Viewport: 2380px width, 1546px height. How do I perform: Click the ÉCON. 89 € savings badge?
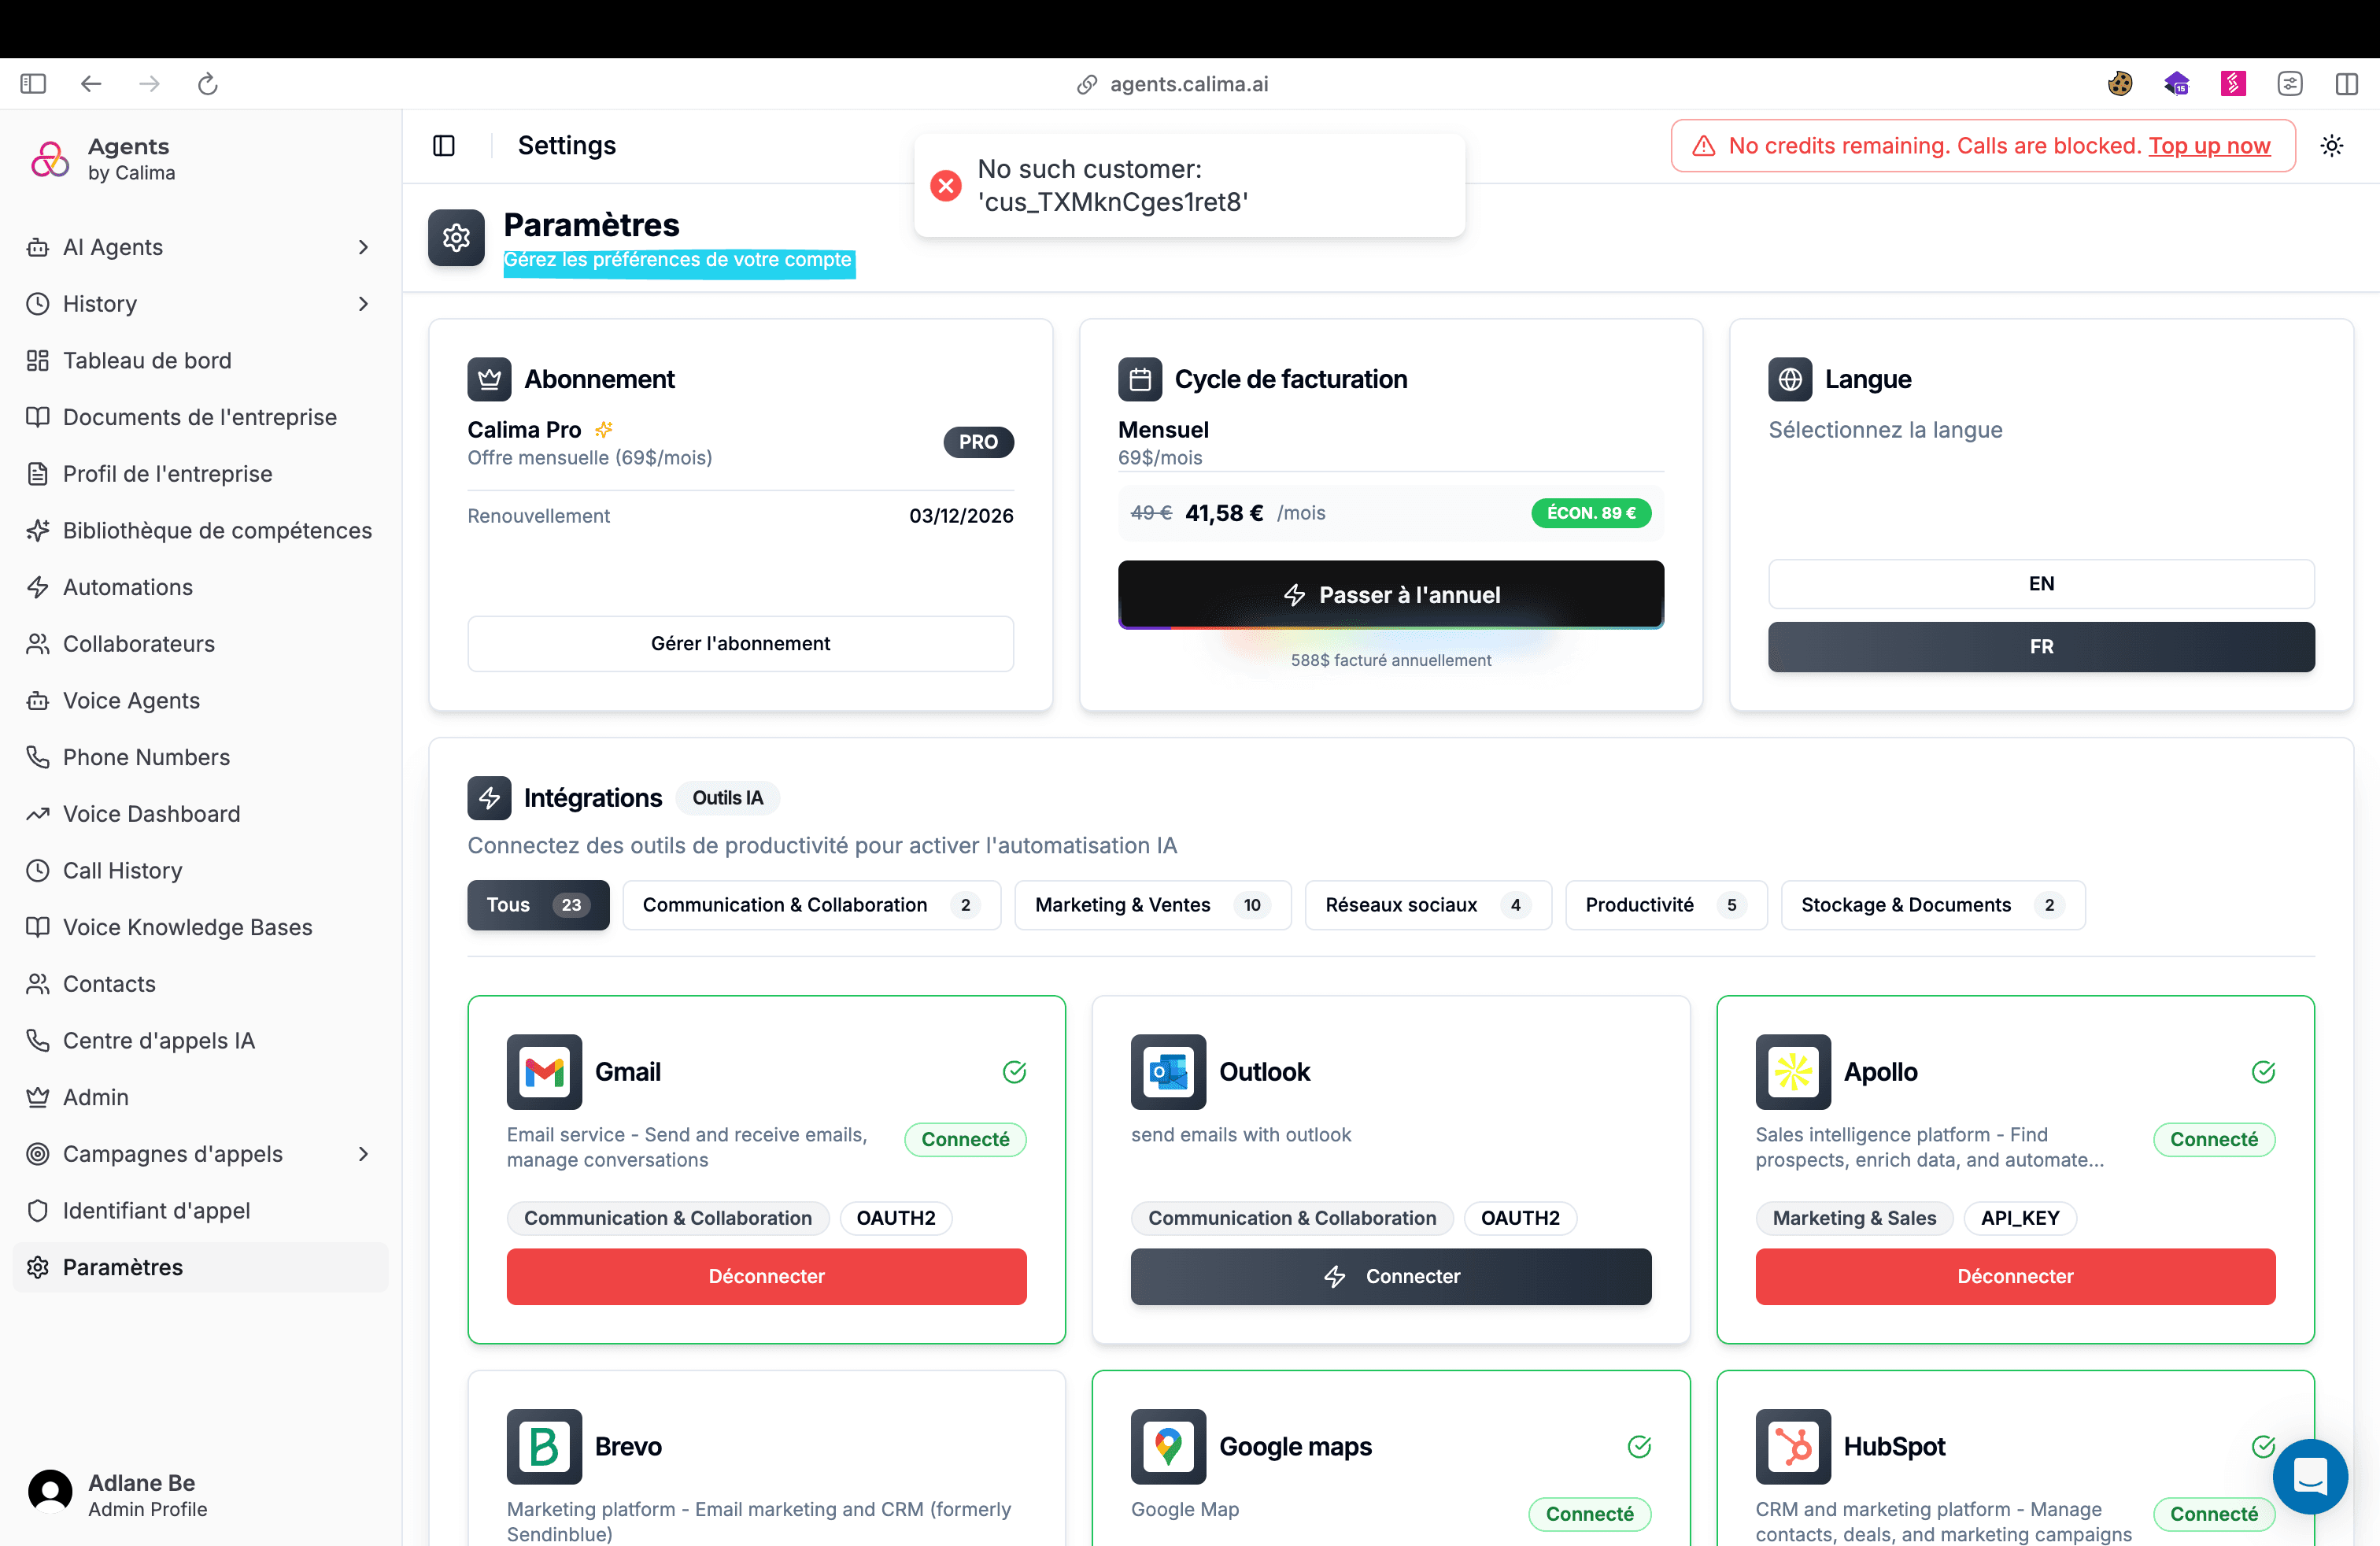pos(1591,513)
